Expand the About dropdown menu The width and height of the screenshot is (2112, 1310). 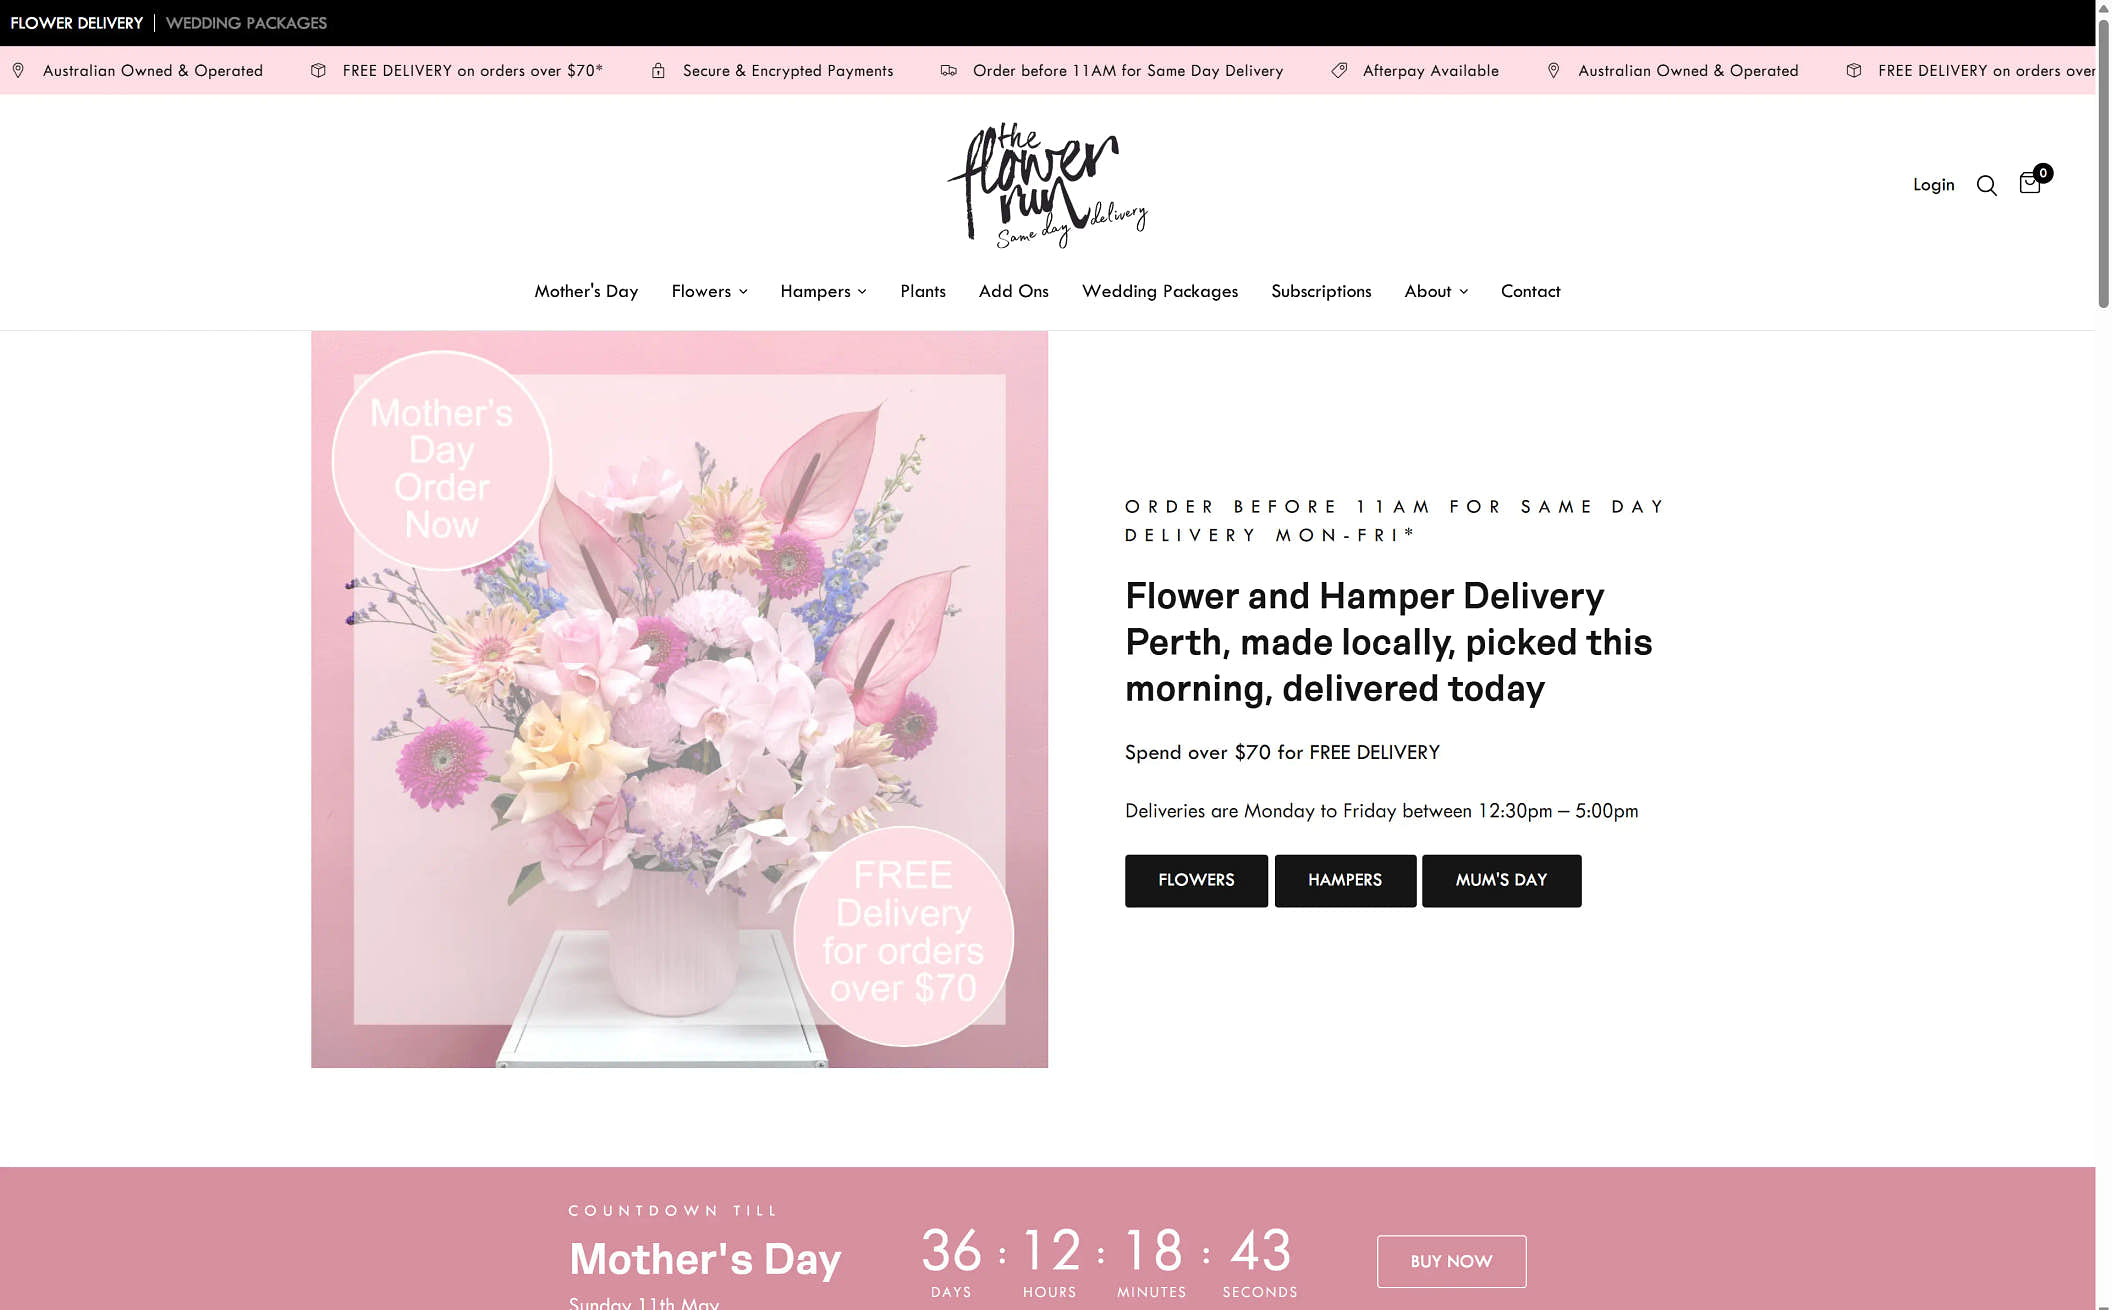click(x=1436, y=291)
